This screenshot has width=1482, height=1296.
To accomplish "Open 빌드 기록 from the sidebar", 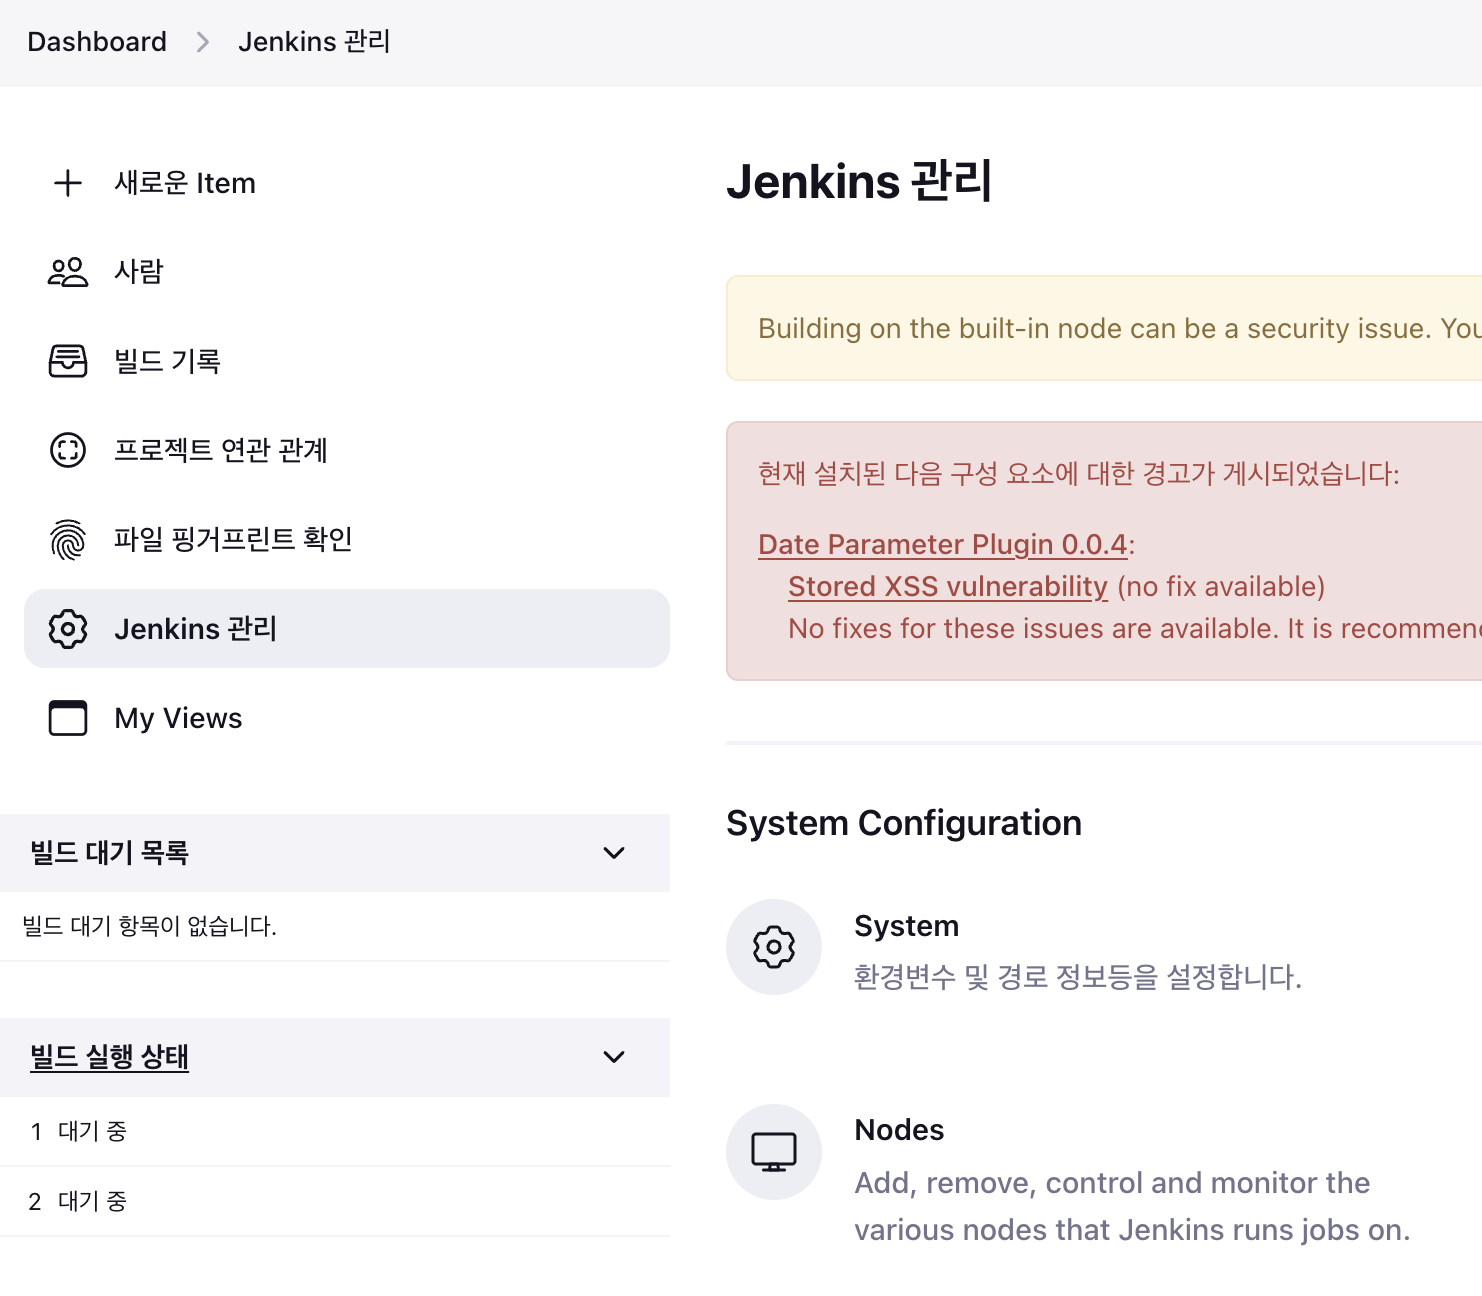I will click(x=167, y=361).
